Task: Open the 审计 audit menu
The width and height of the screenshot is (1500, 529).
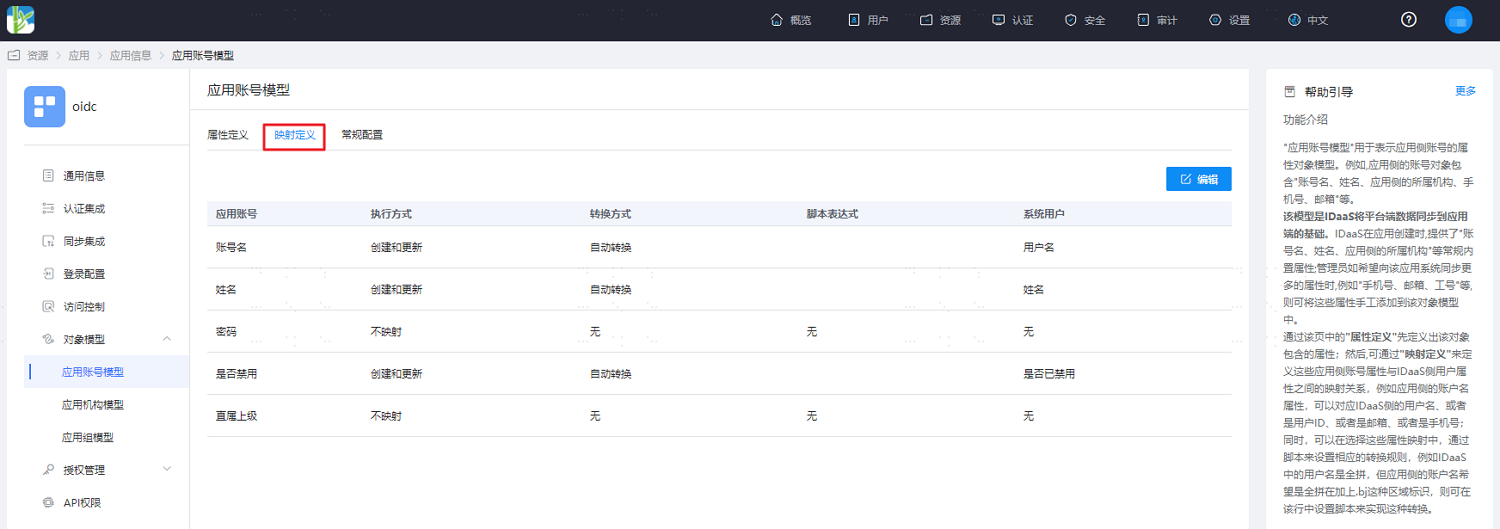Action: (x=1157, y=20)
